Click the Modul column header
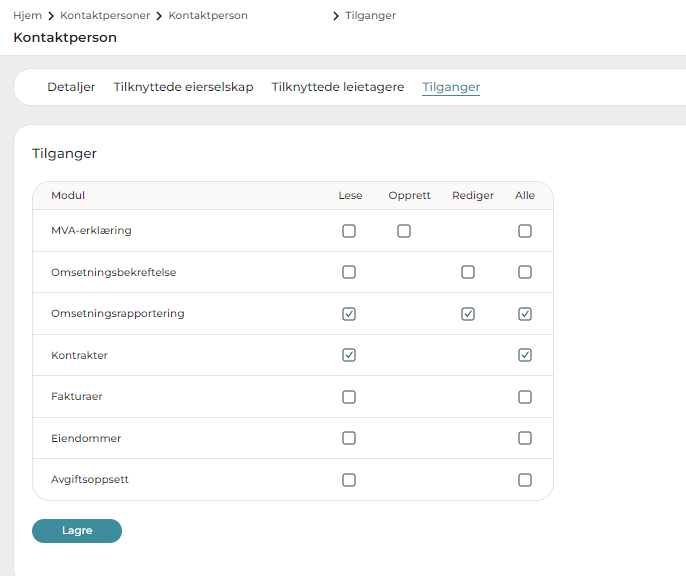 68,195
